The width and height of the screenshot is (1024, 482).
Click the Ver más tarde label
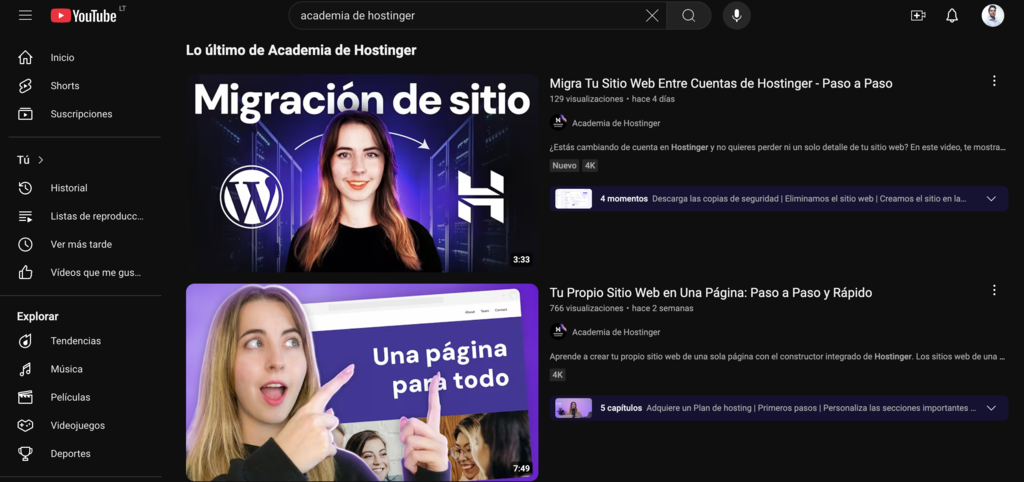pyautogui.click(x=81, y=244)
